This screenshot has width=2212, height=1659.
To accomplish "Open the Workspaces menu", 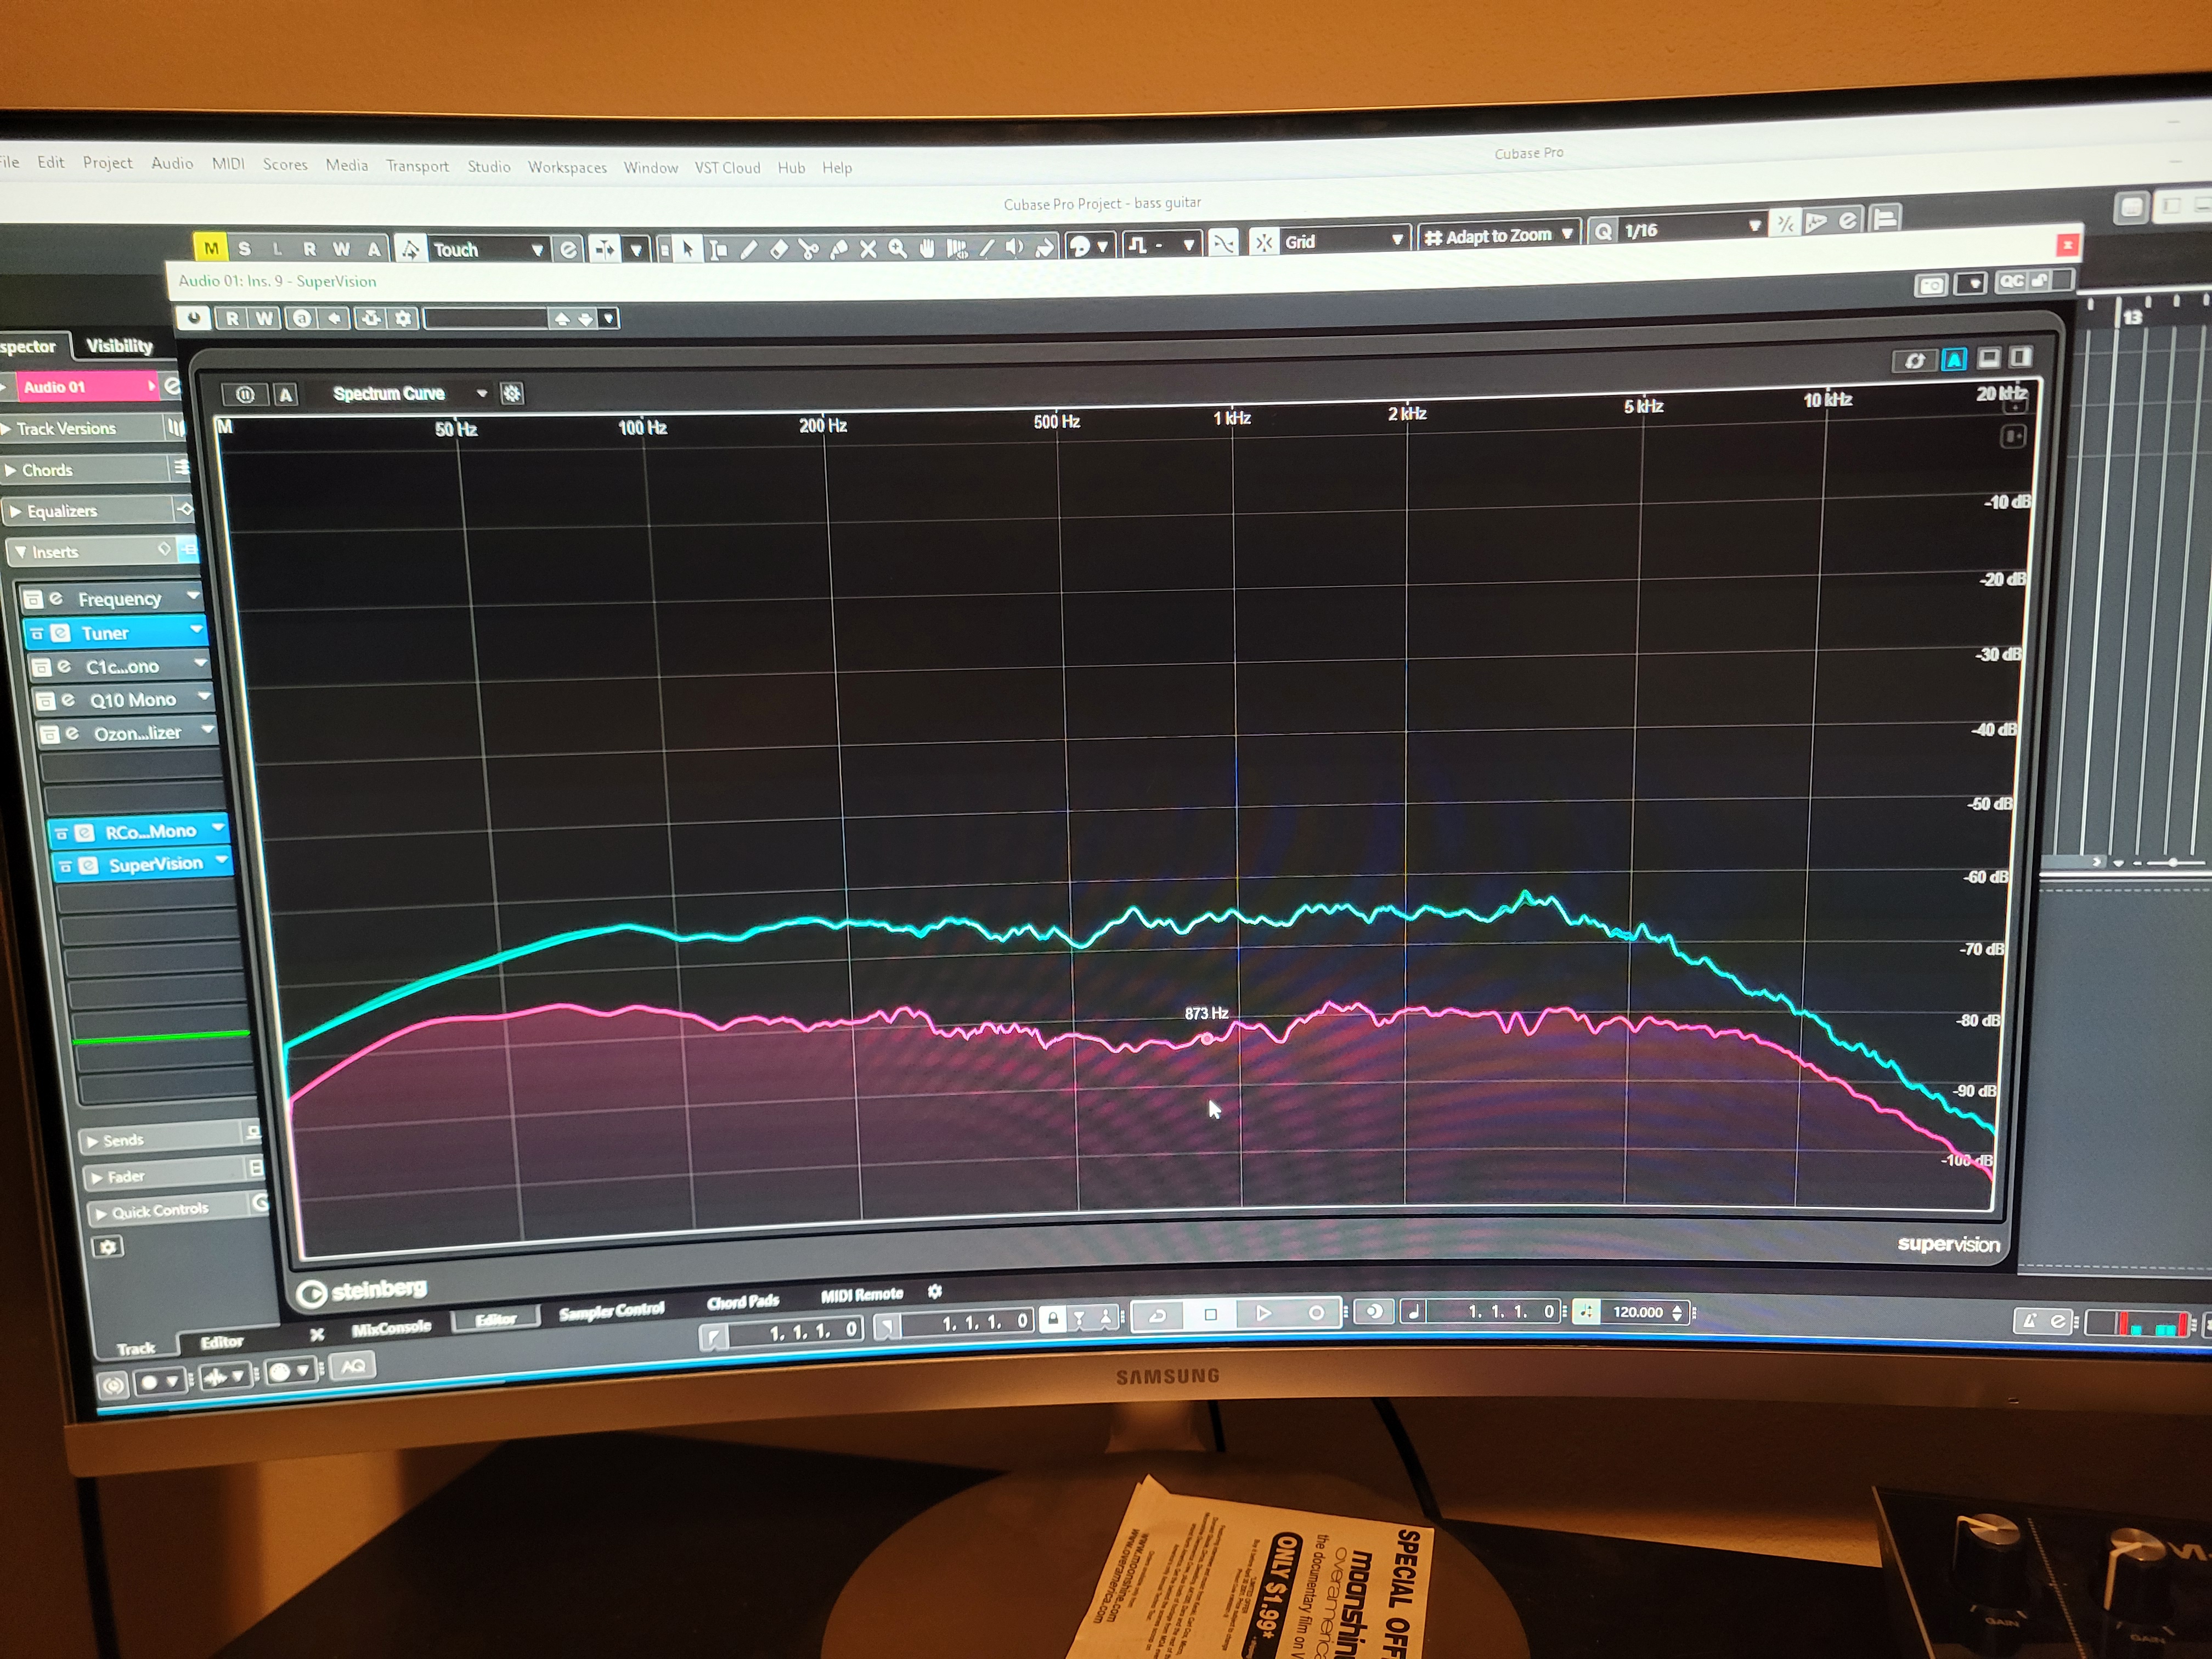I will (567, 167).
